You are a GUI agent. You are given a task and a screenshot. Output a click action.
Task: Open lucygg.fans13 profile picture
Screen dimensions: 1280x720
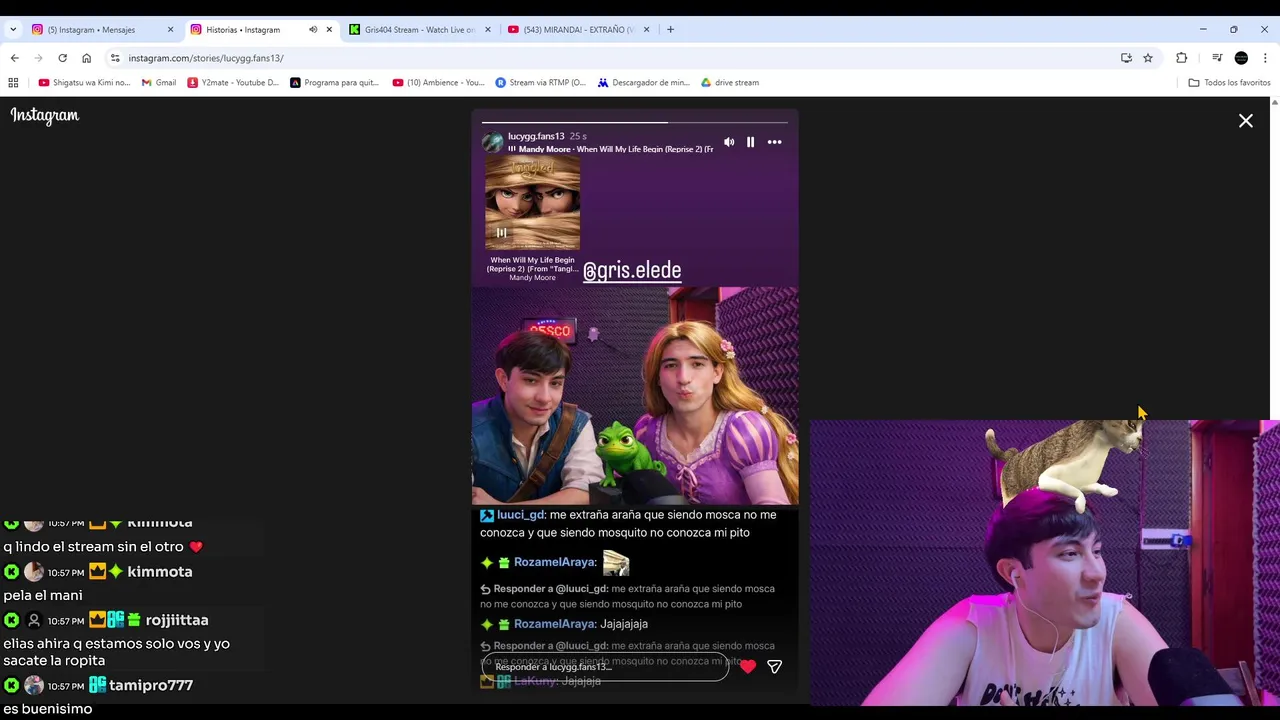(x=492, y=142)
